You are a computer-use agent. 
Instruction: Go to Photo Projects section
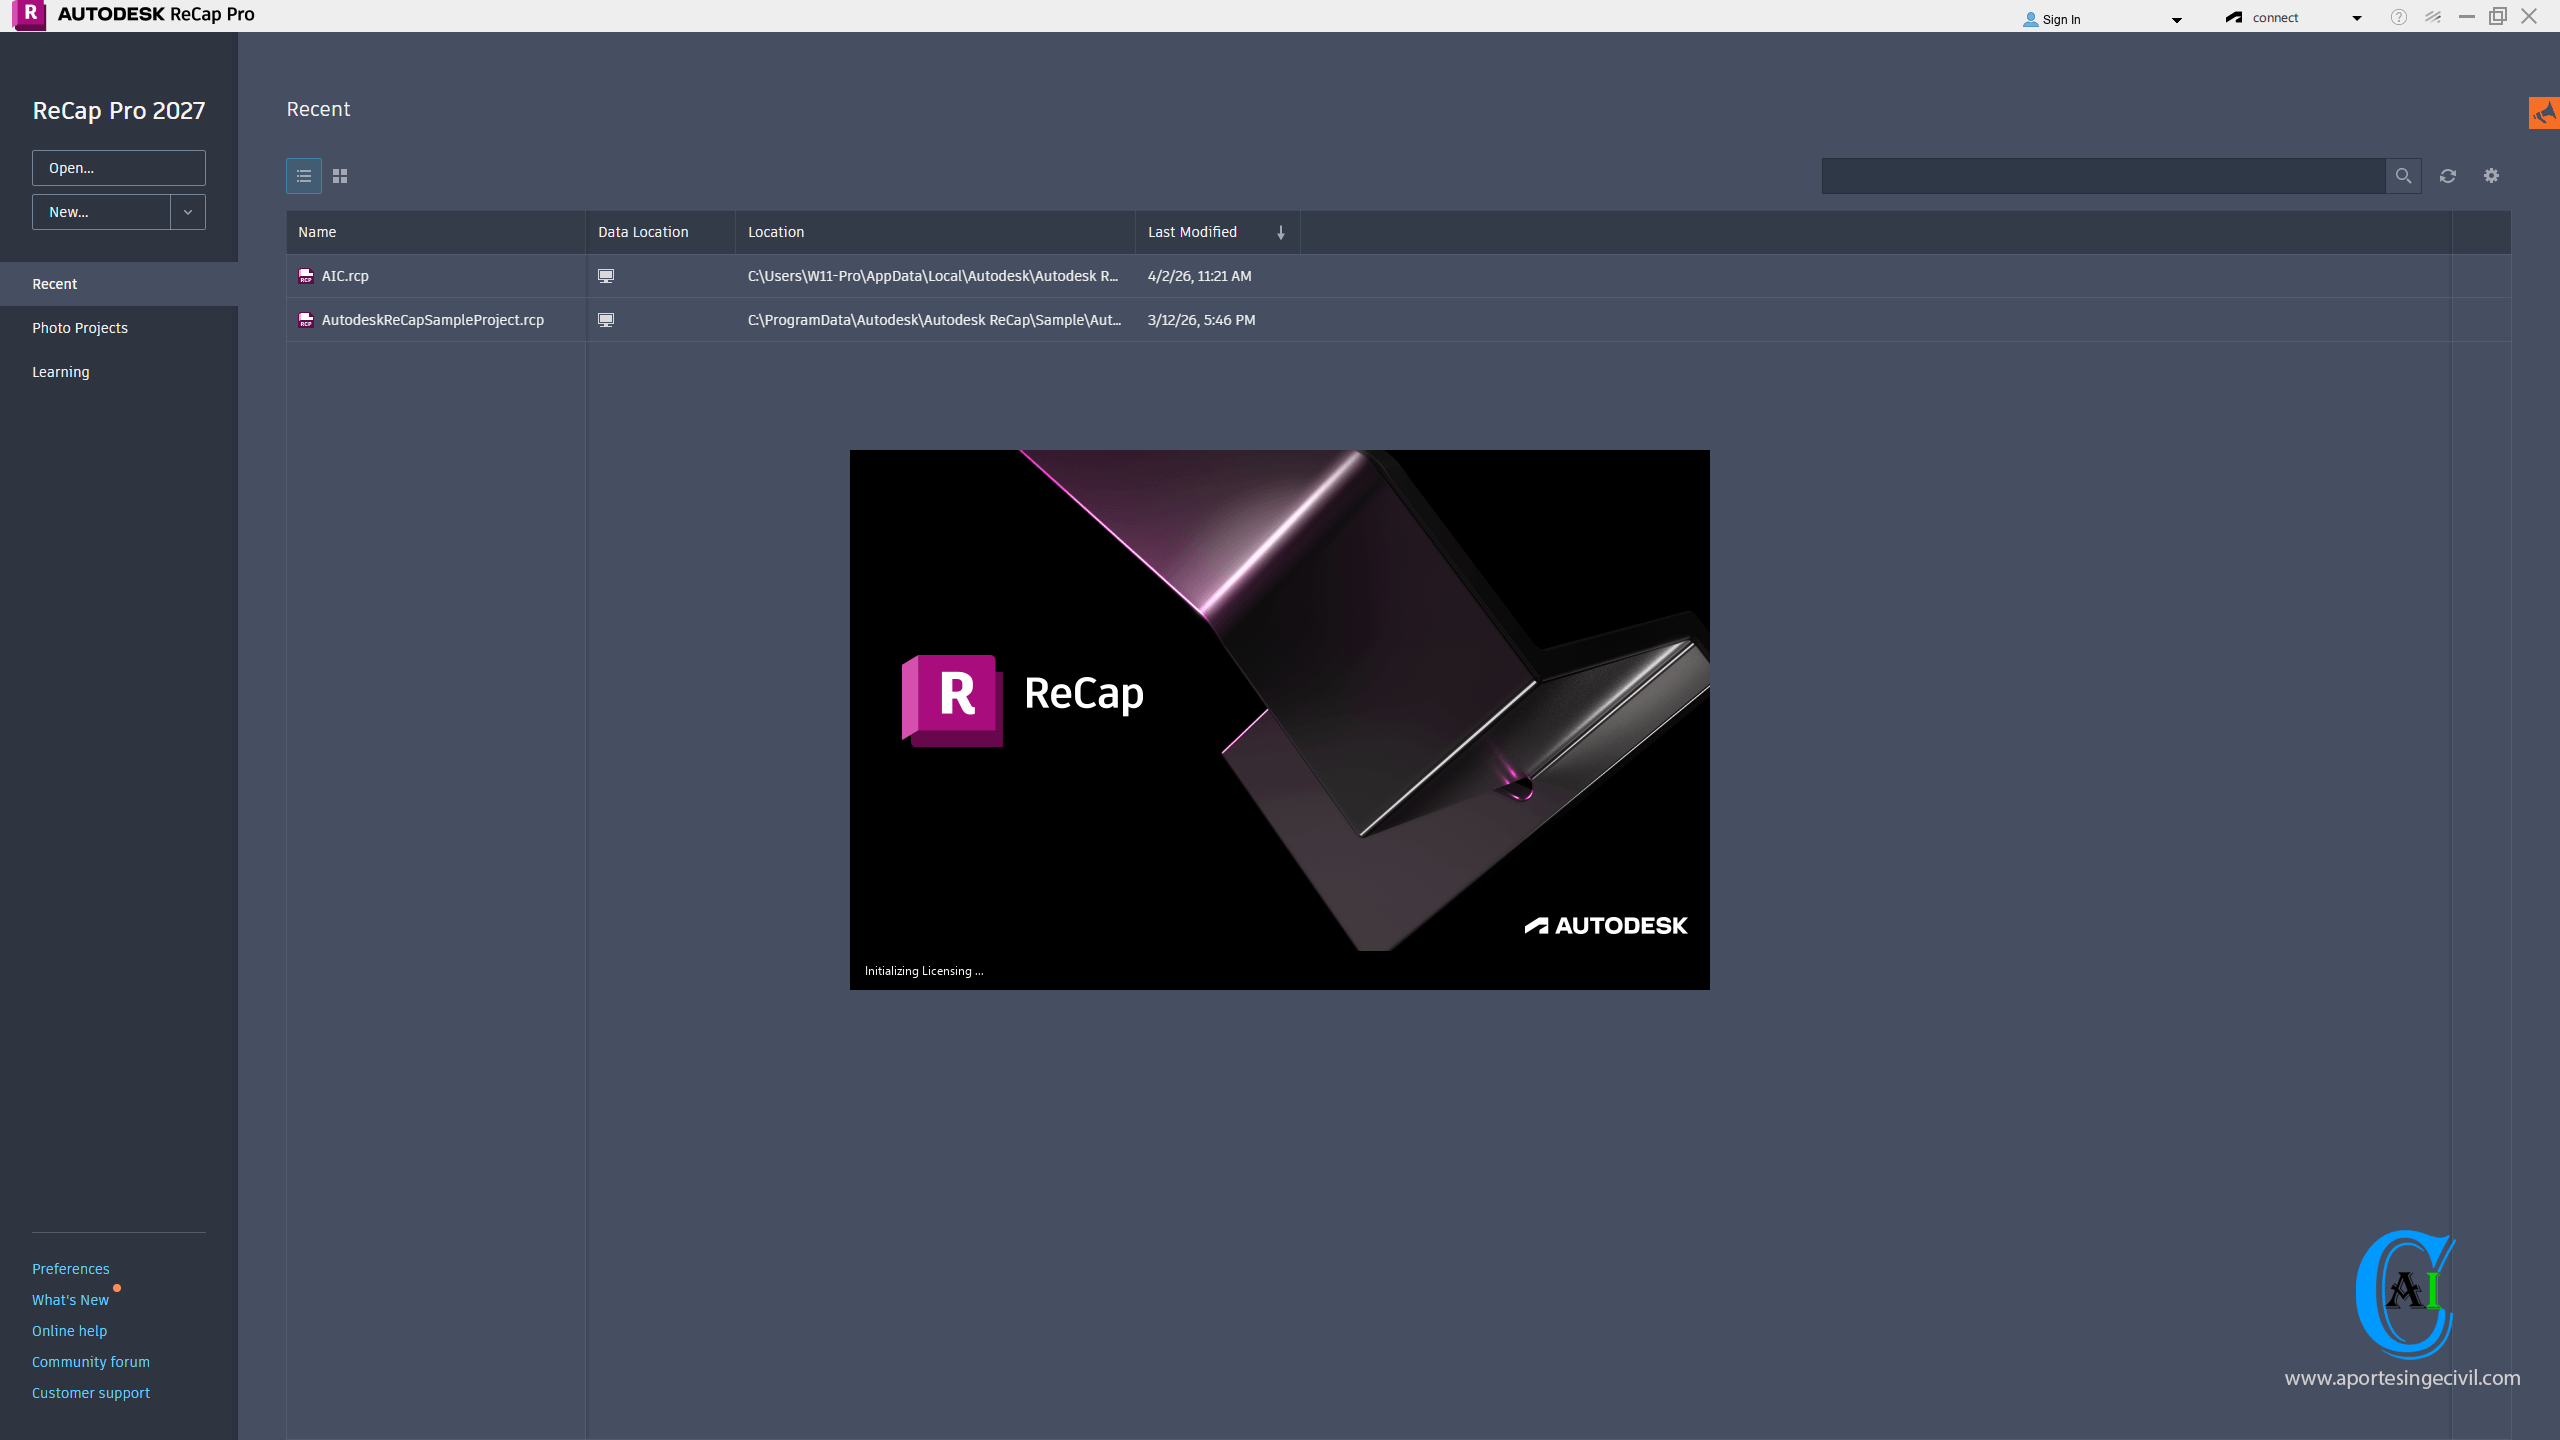[x=80, y=328]
